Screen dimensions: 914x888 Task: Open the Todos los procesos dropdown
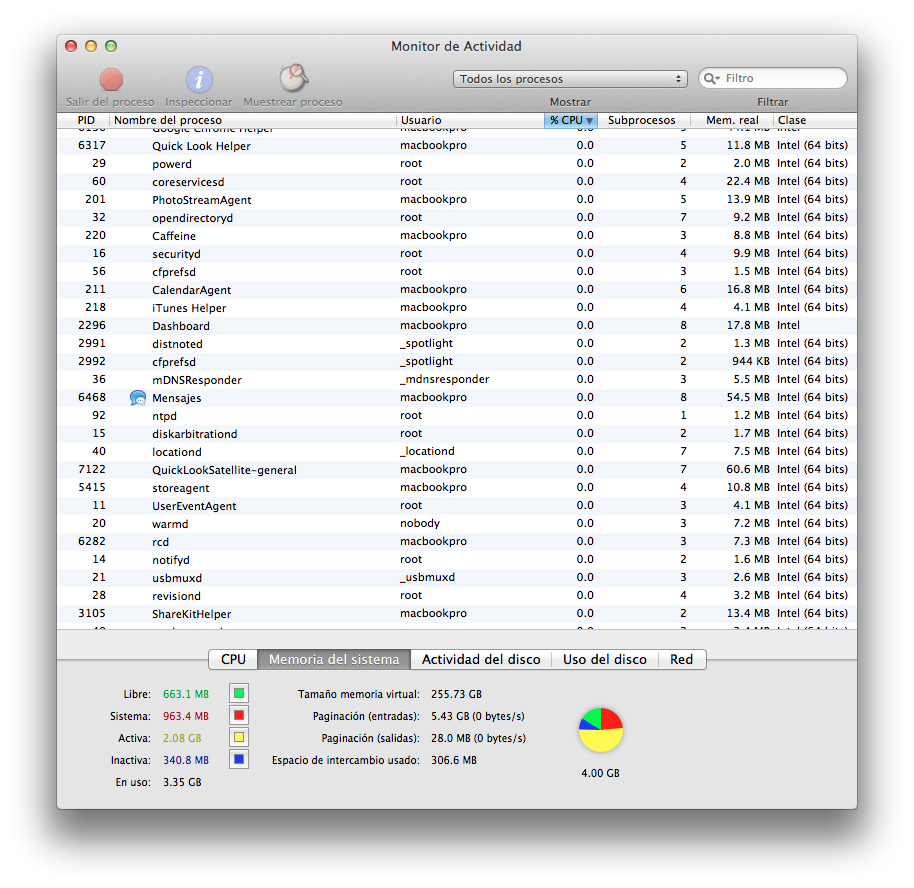click(570, 79)
